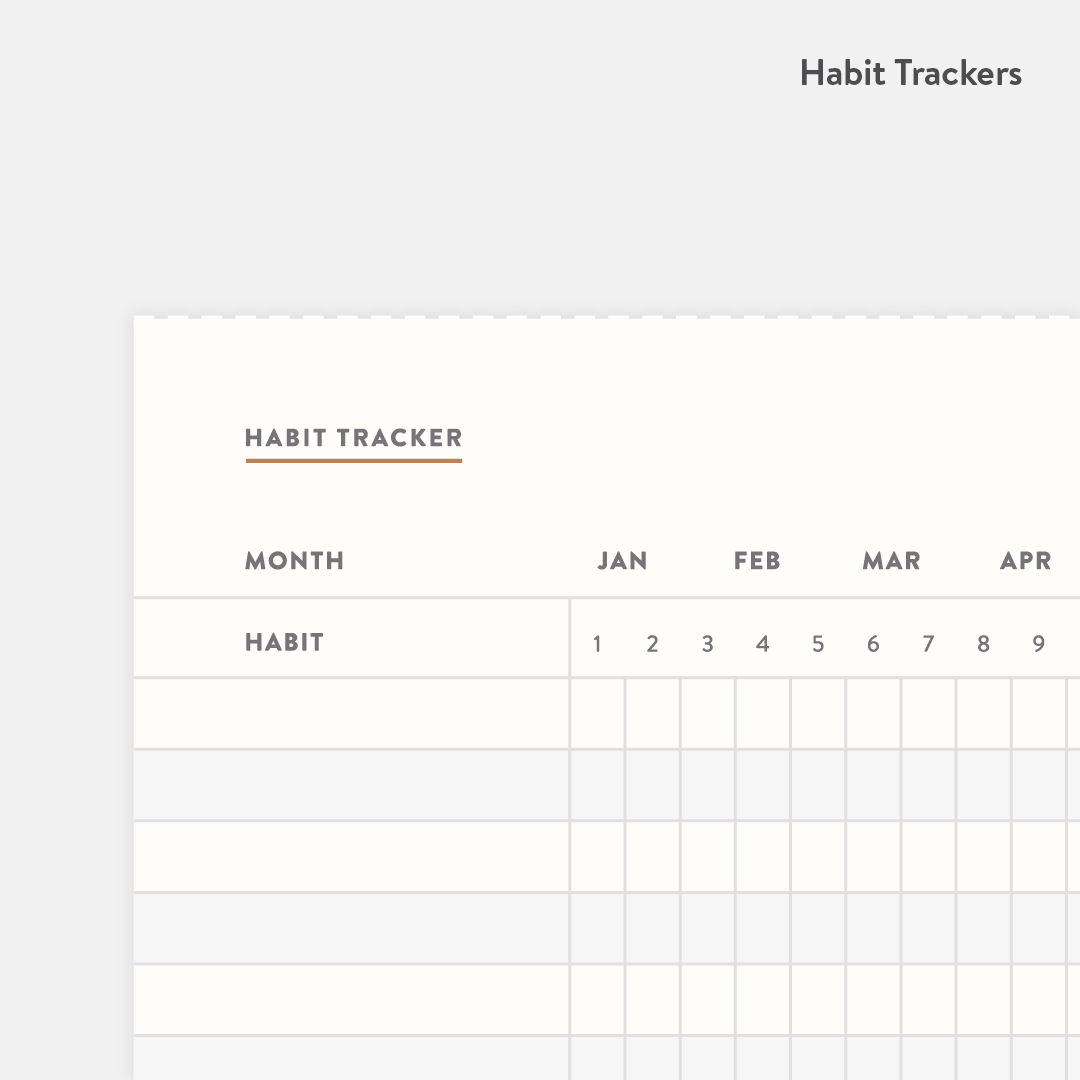Click the "Habit Trackers" page title
This screenshot has width=1080, height=1080.
coord(910,74)
